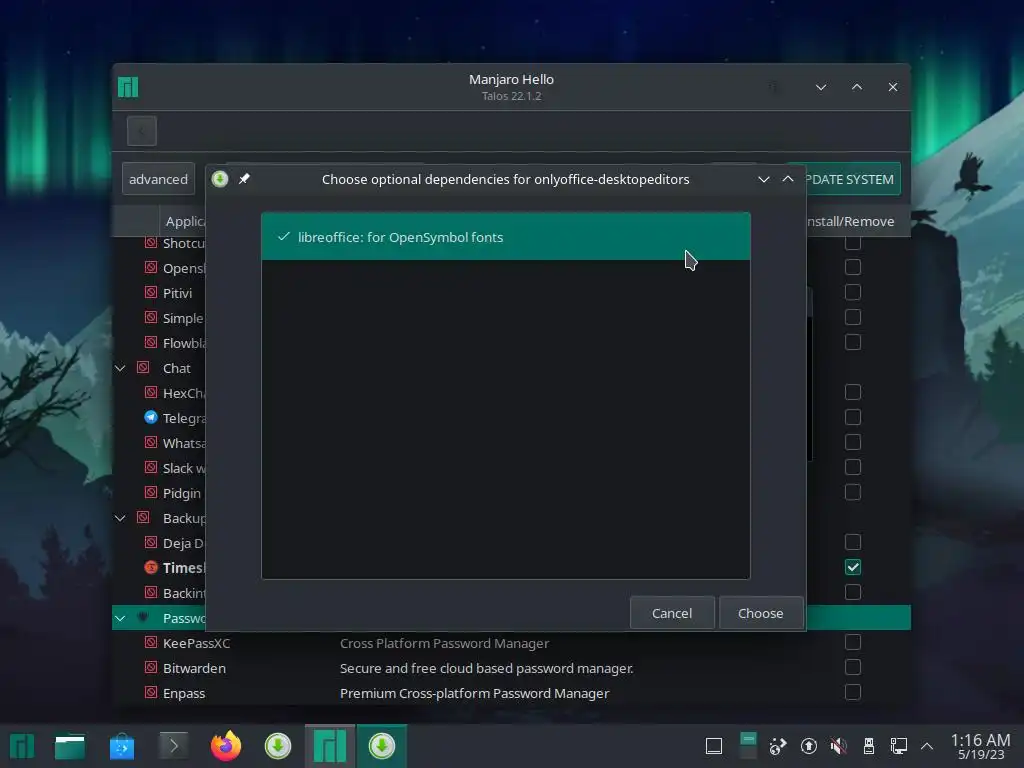
Task: Switch to Manjaro Hello taskbar entry
Action: tap(330, 746)
